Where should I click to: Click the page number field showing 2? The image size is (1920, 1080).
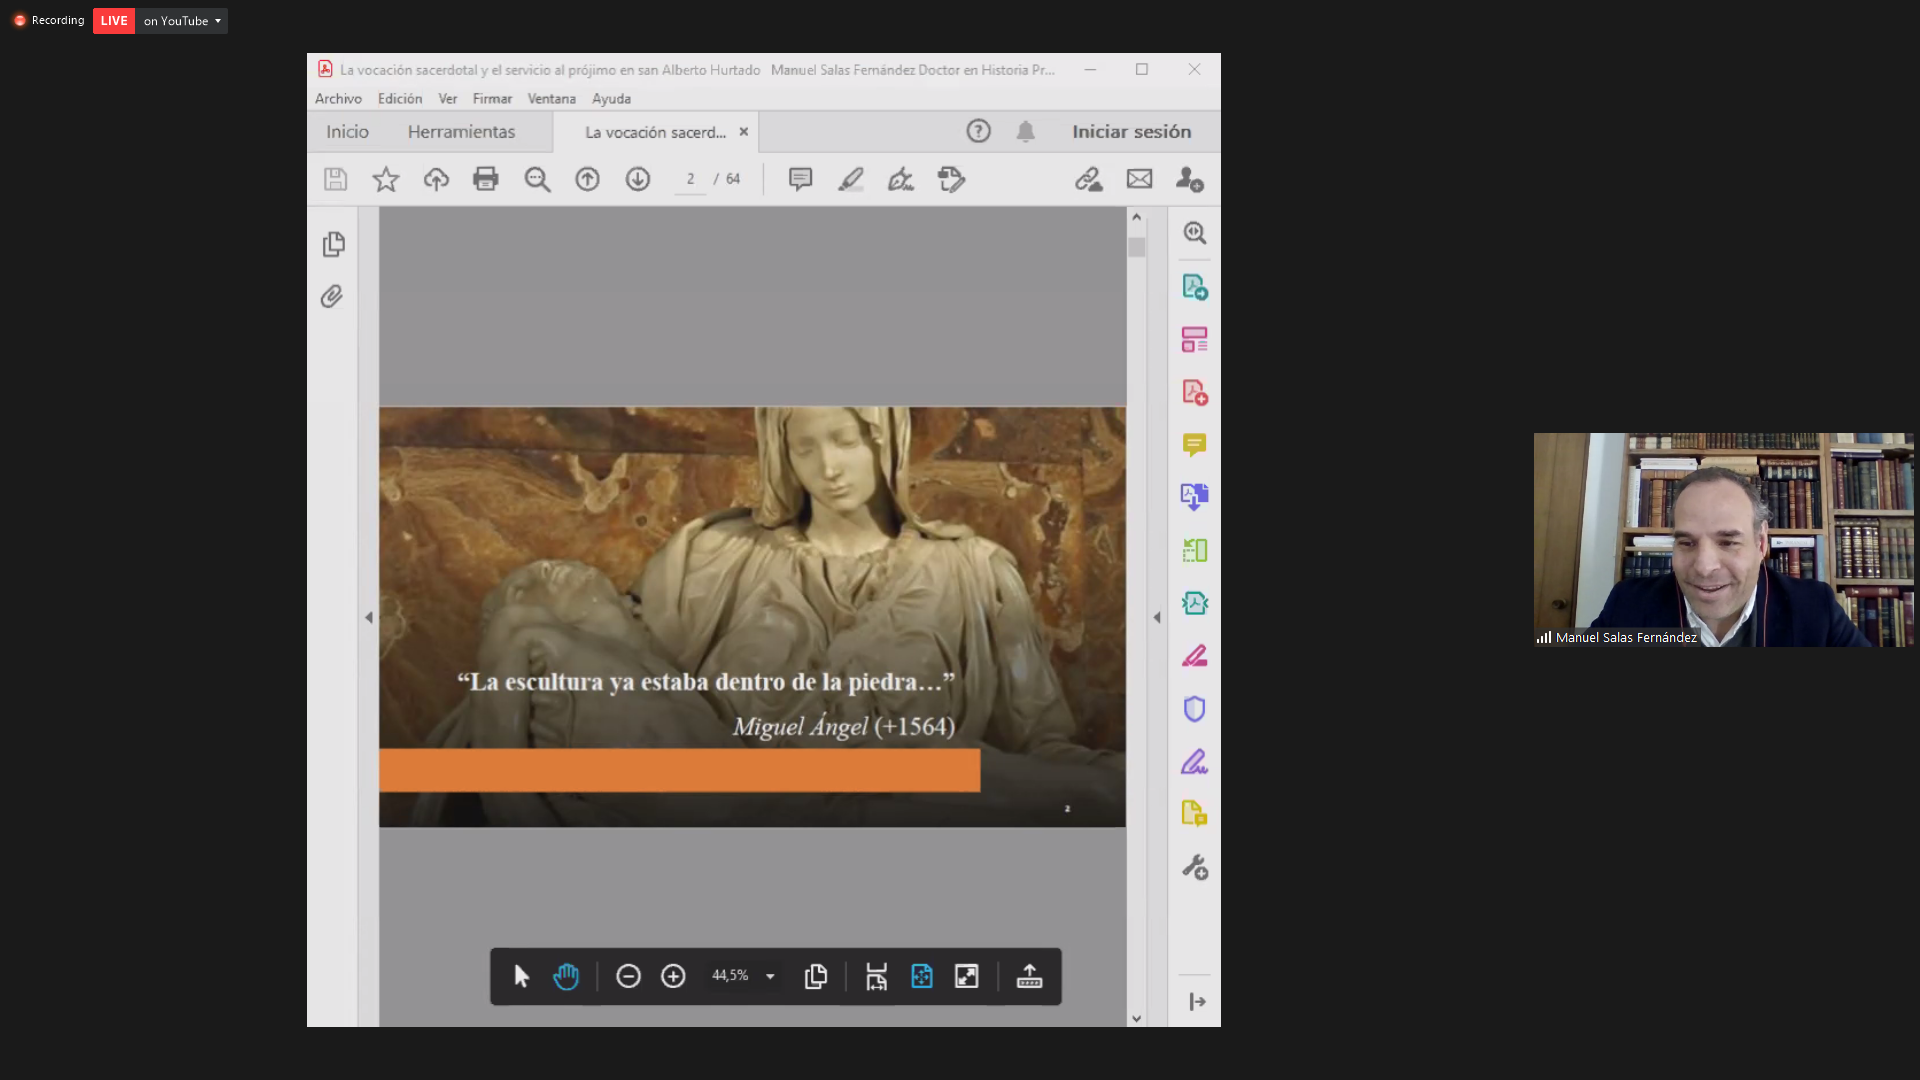coord(690,179)
